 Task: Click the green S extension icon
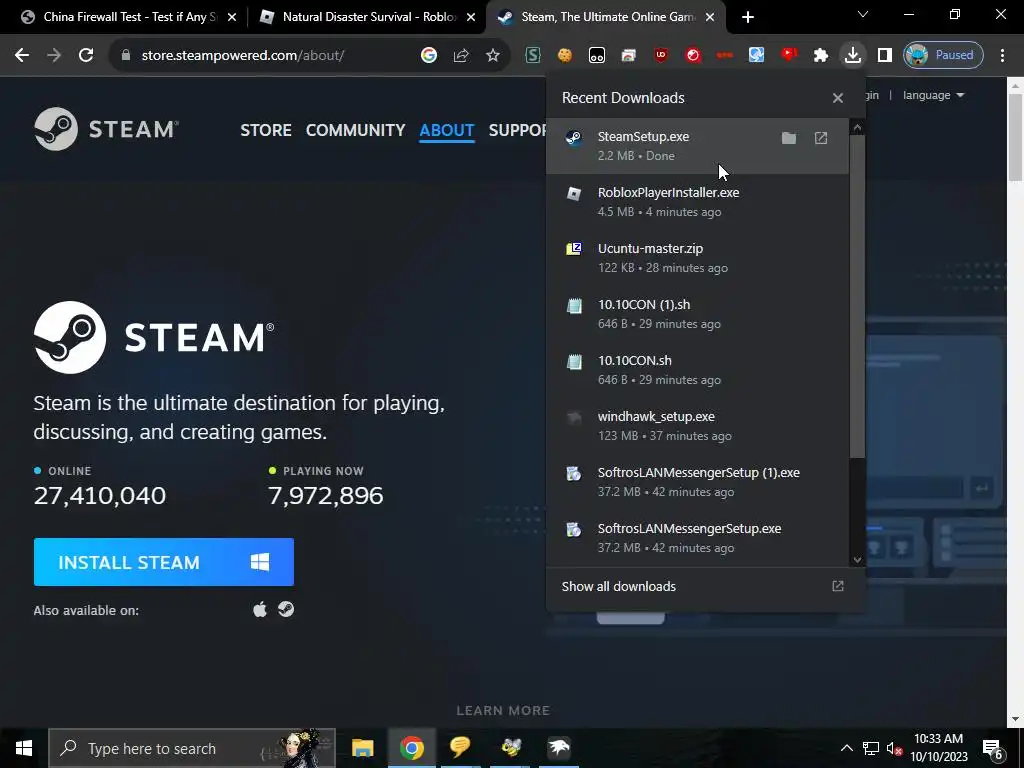(533, 55)
